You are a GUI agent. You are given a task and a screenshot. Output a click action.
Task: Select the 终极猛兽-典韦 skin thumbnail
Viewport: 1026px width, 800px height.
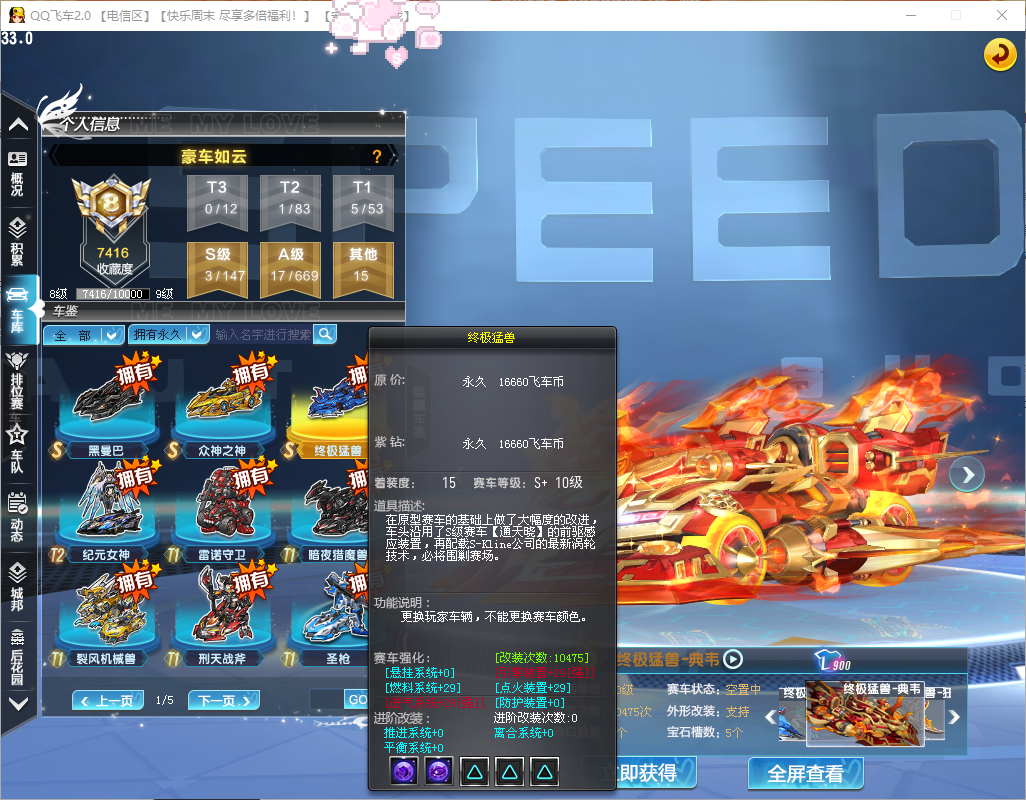pos(864,714)
